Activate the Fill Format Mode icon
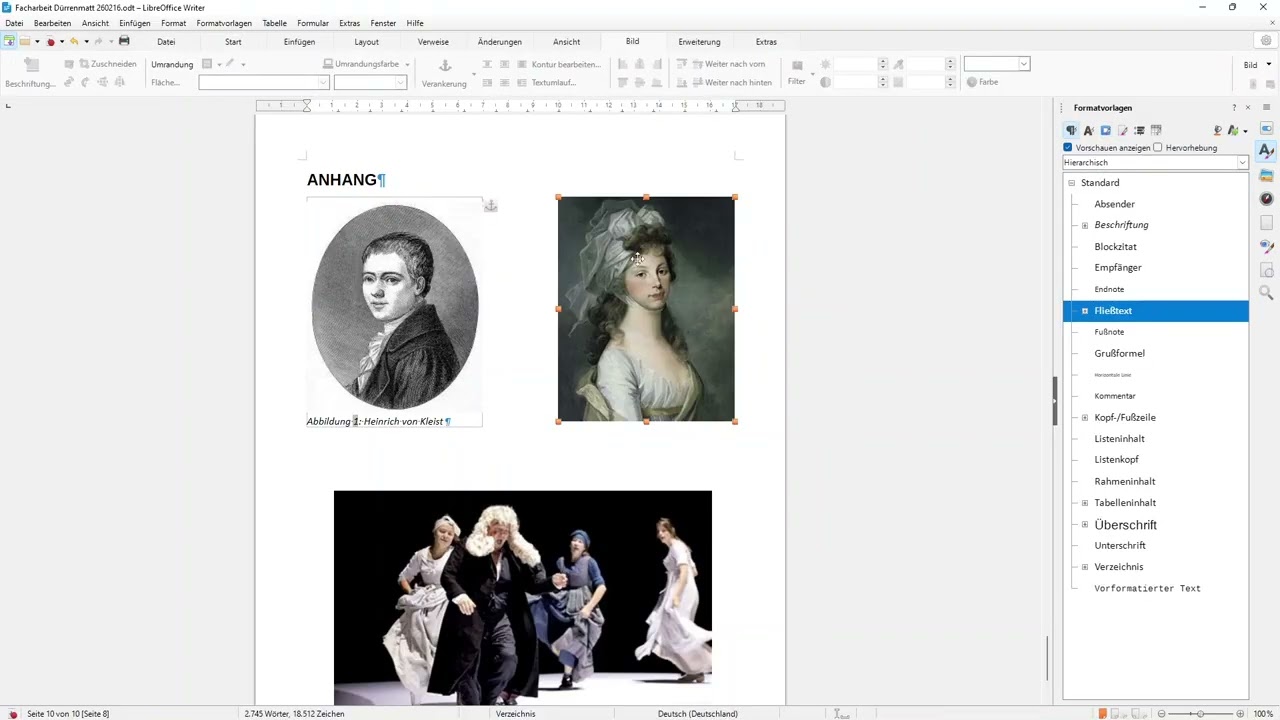The width and height of the screenshot is (1280, 720). 1217,130
